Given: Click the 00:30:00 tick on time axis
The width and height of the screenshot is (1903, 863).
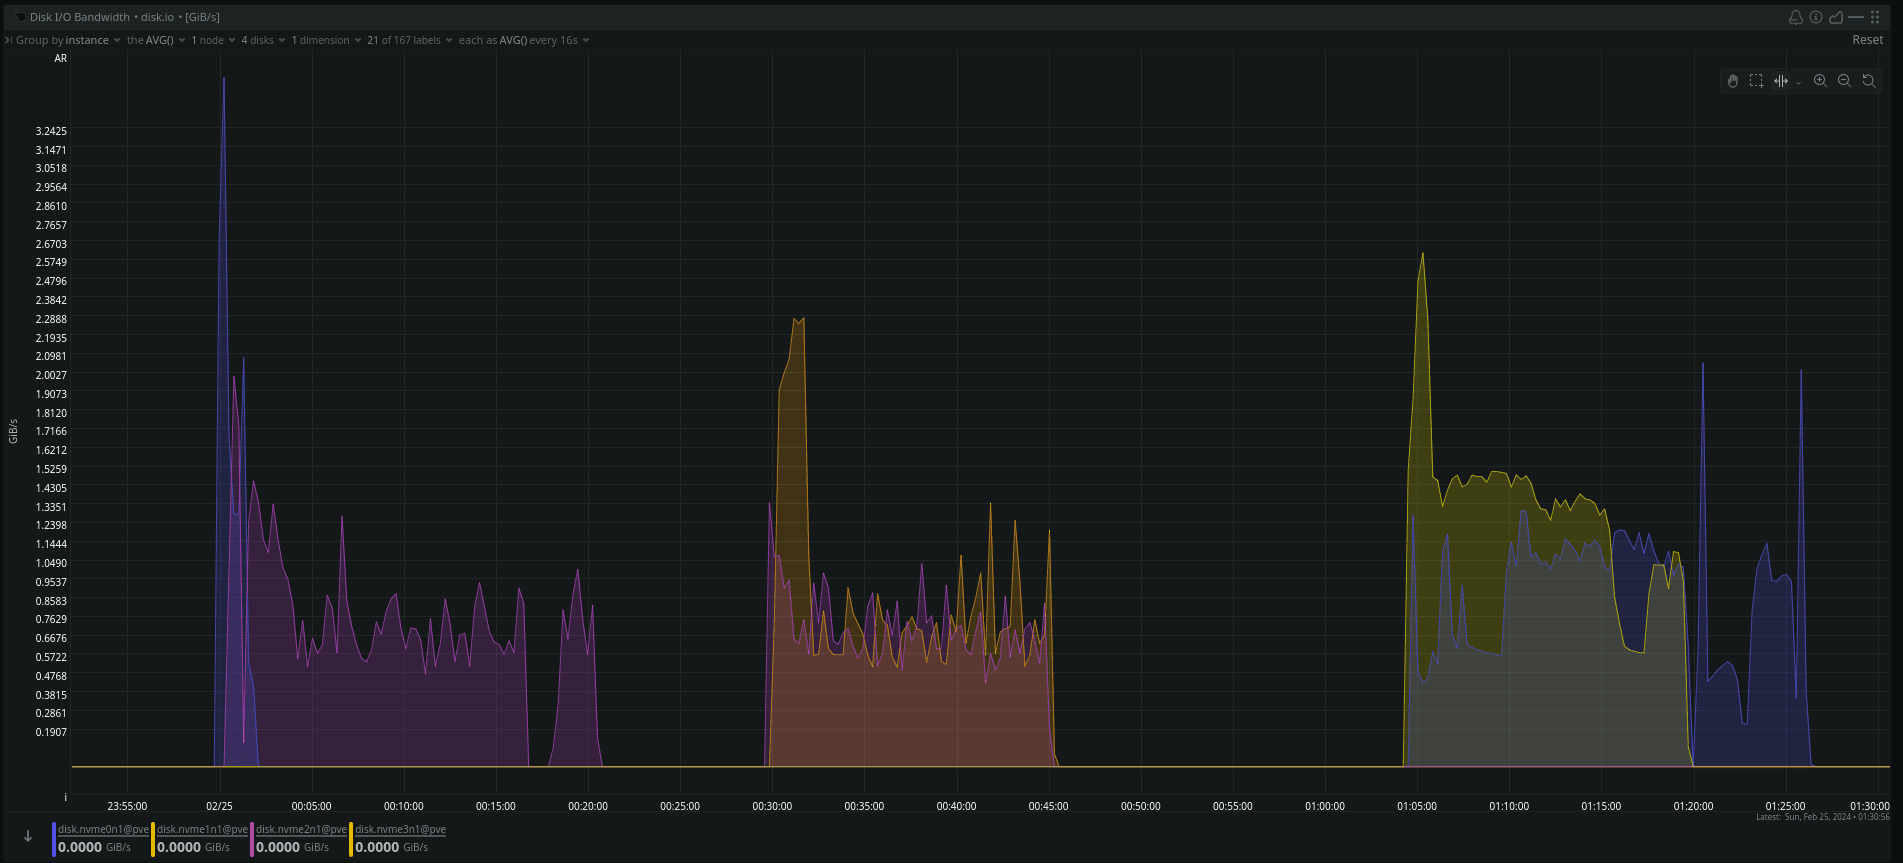Looking at the screenshot, I should pyautogui.click(x=772, y=806).
